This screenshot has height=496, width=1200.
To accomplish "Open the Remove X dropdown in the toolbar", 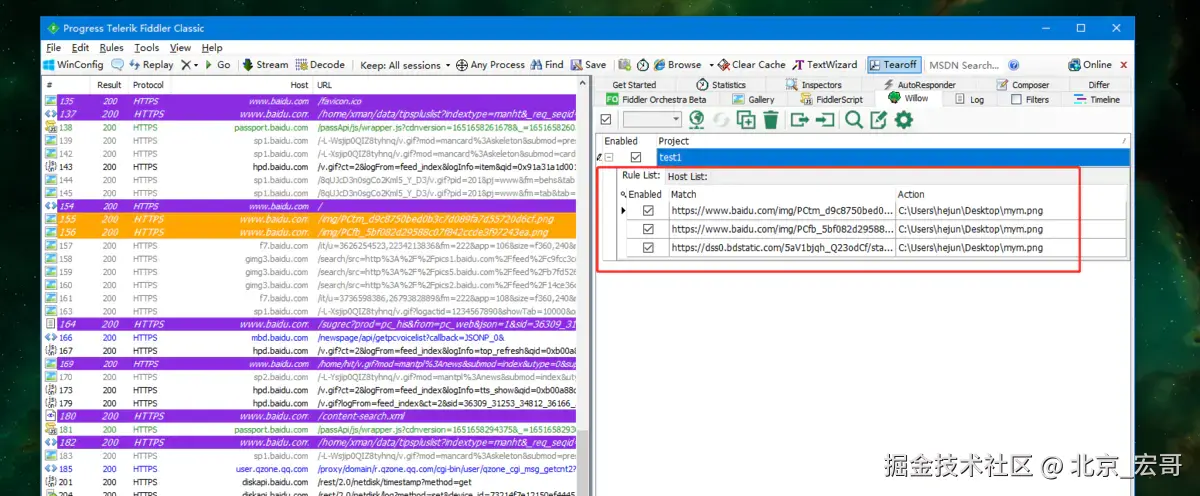I will [189, 65].
